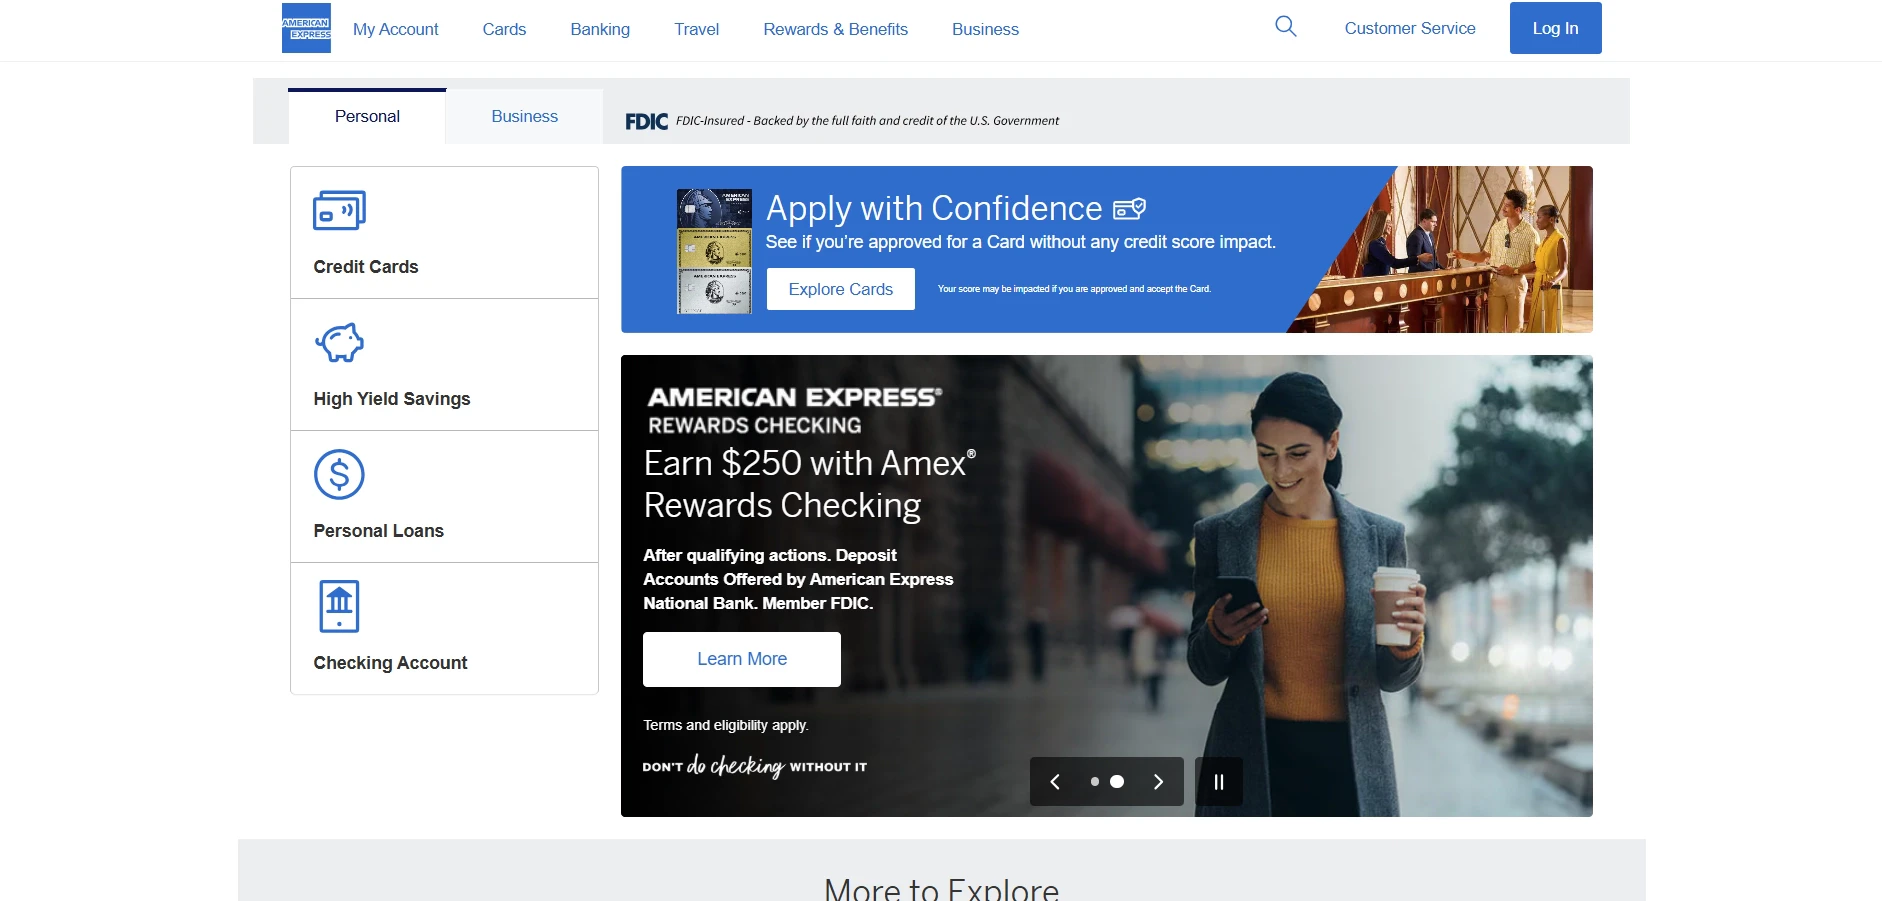Click the hotel reception banner photo
This screenshot has height=901, width=1882.
(1450, 249)
